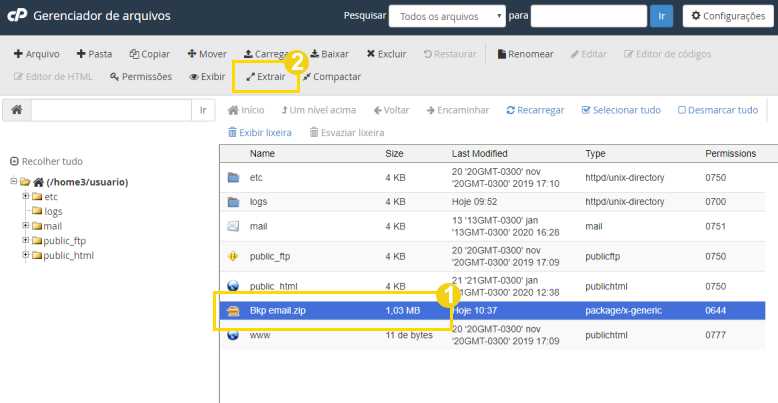Screen dimensions: 778x403
Task: Click the Restaurar toolbar button
Action: click(450, 54)
